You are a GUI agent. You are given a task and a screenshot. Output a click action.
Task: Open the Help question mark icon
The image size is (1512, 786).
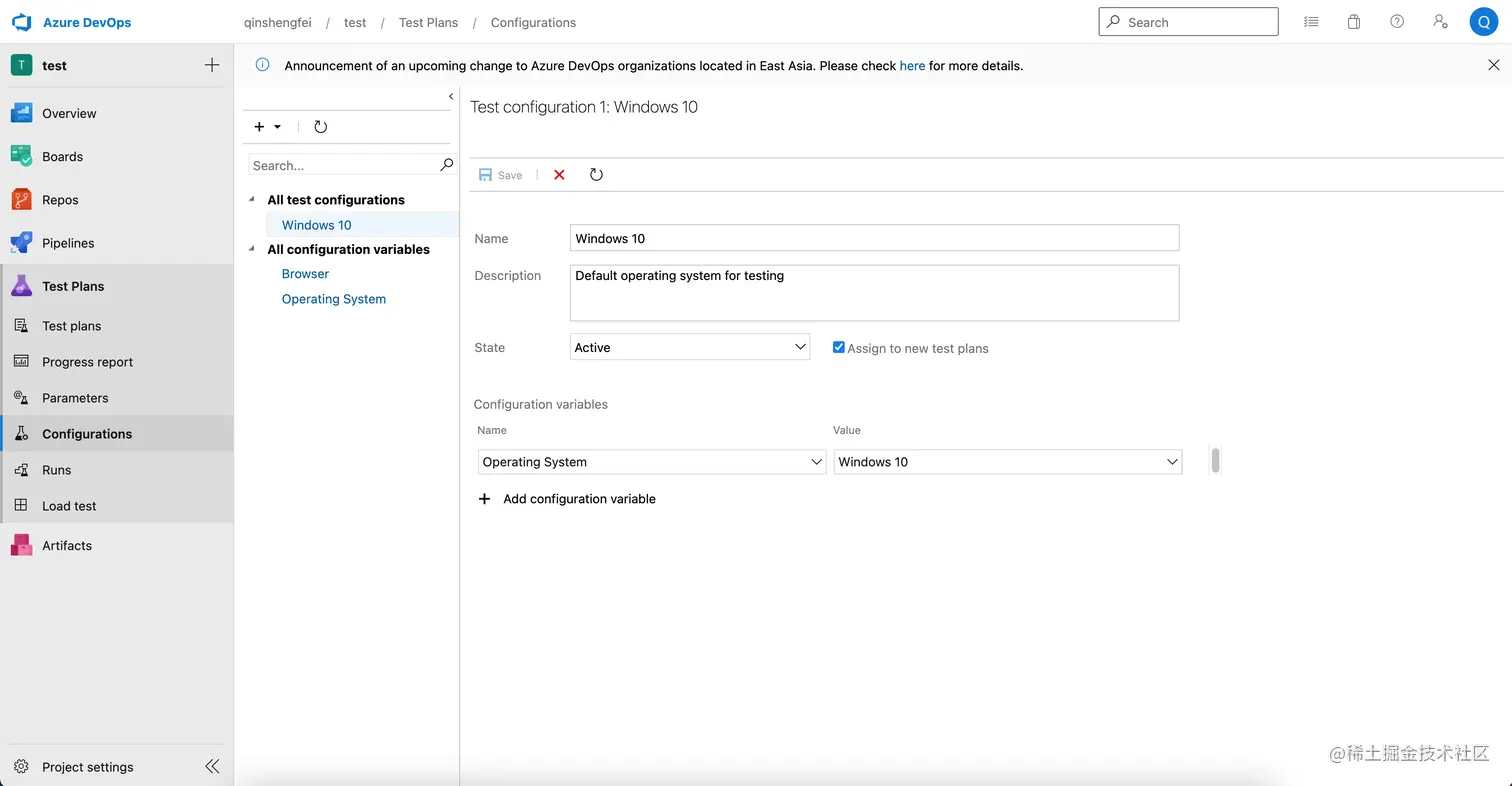coord(1397,22)
